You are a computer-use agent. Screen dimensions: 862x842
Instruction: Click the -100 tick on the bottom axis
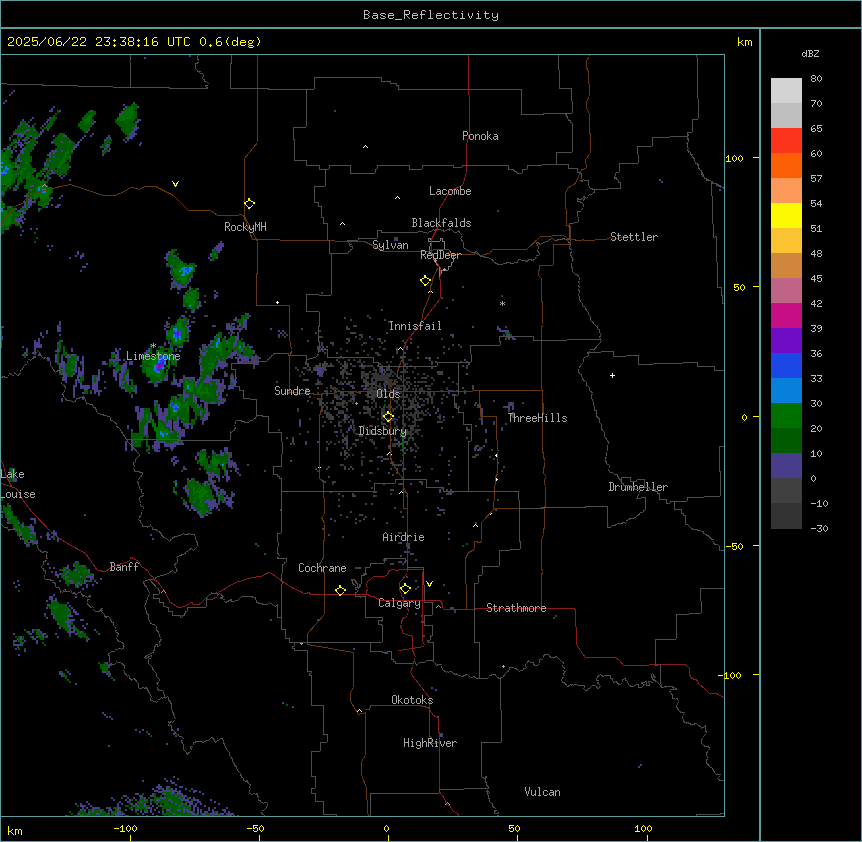125,828
